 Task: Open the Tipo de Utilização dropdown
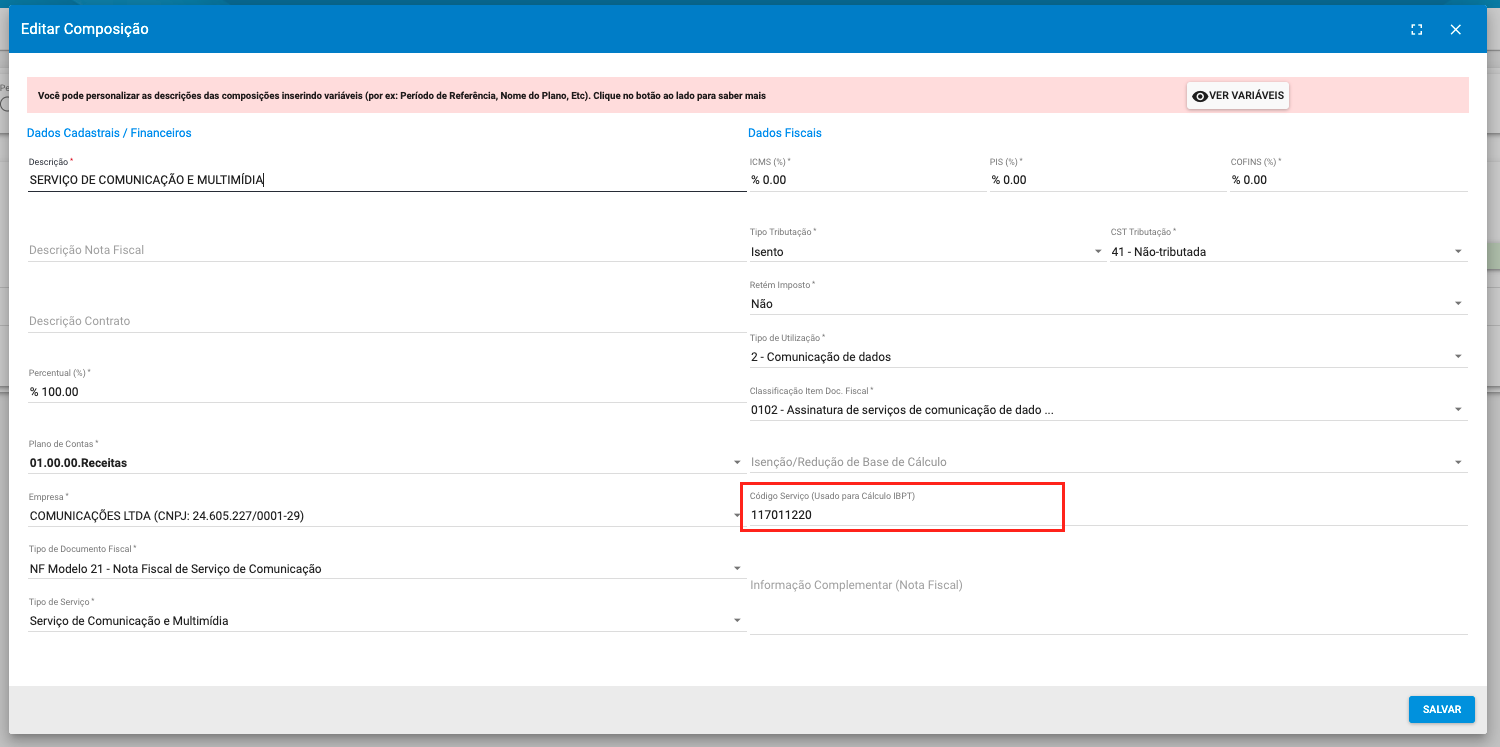click(1108, 357)
